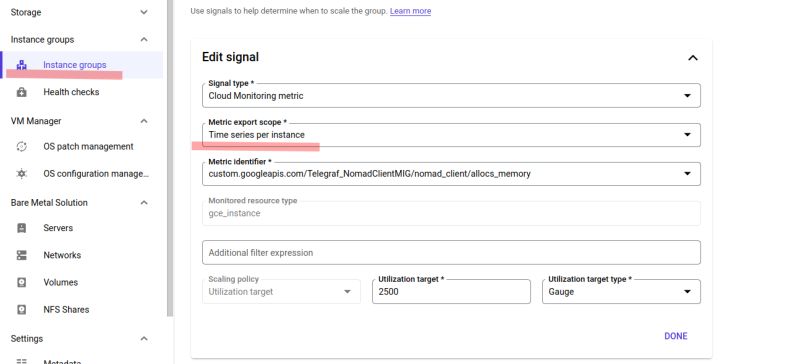Click the Utilization target field

(451, 292)
